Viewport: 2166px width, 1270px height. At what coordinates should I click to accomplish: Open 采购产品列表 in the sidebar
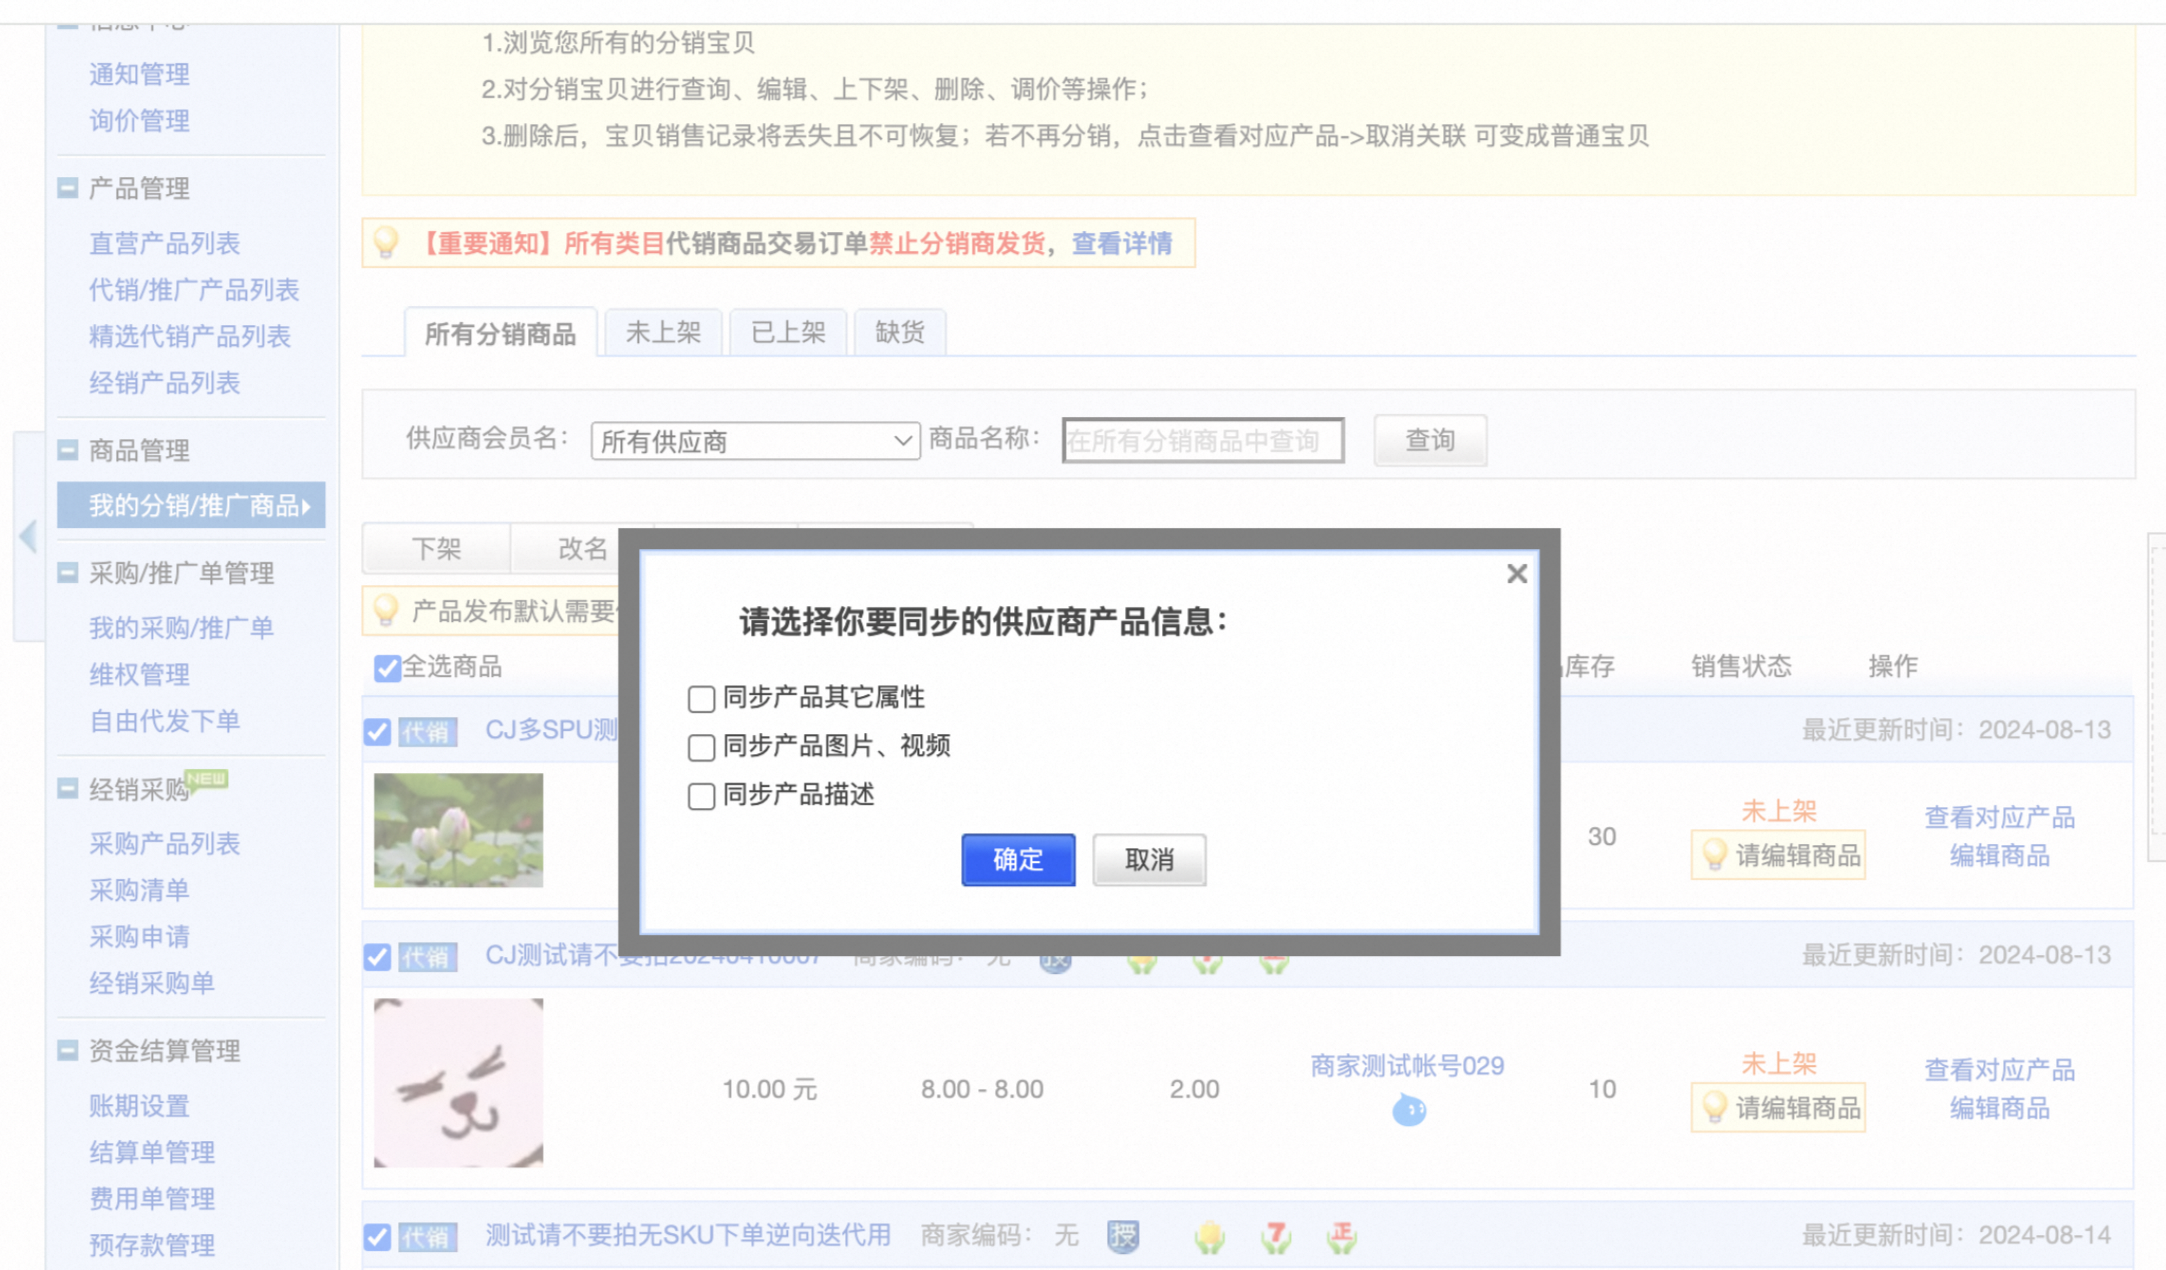(164, 844)
